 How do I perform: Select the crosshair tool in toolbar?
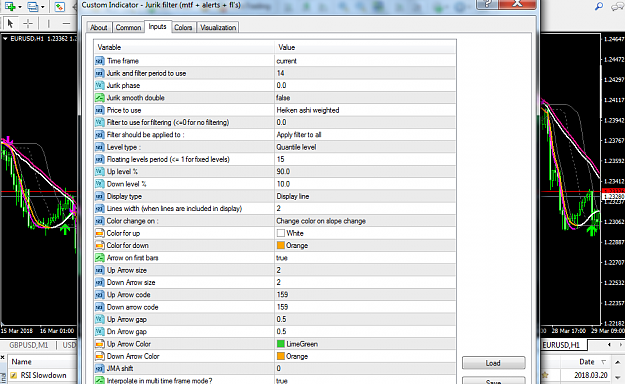(x=28, y=24)
